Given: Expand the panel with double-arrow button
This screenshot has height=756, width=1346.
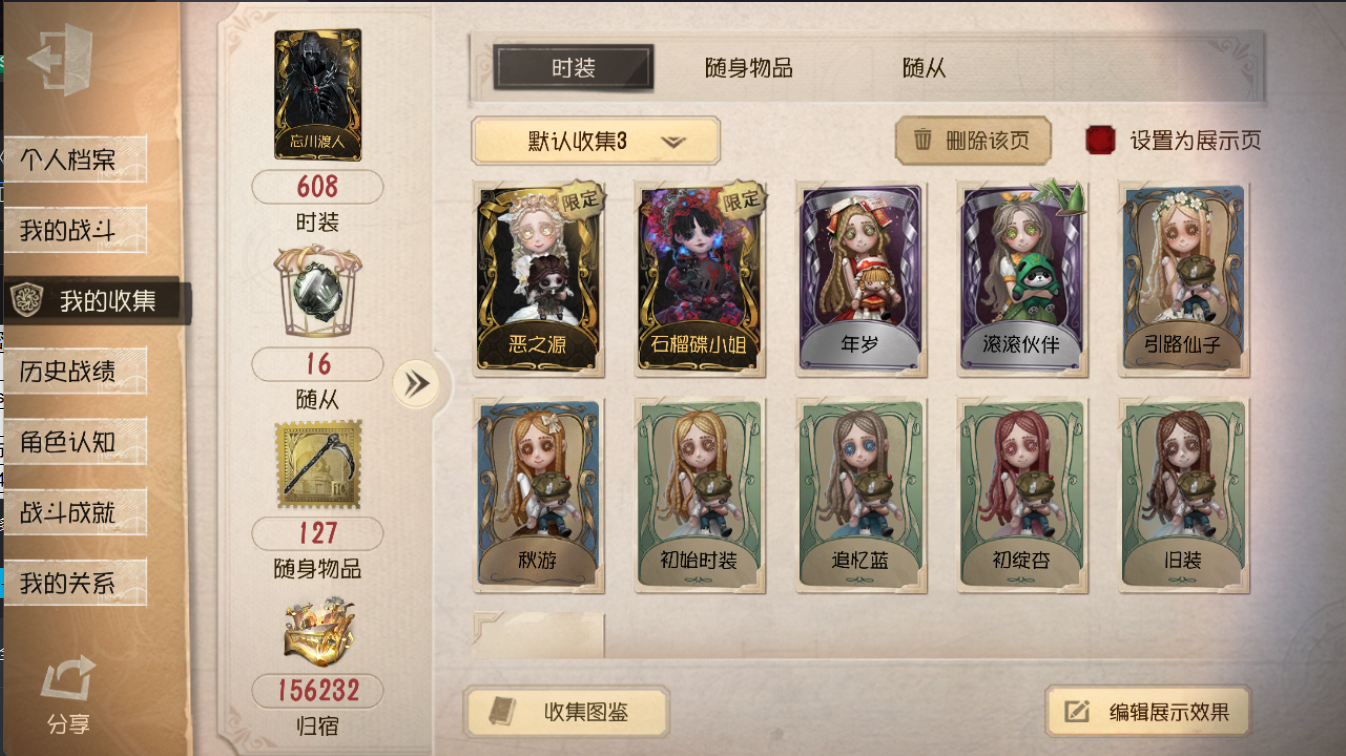Looking at the screenshot, I should pos(416,384).
